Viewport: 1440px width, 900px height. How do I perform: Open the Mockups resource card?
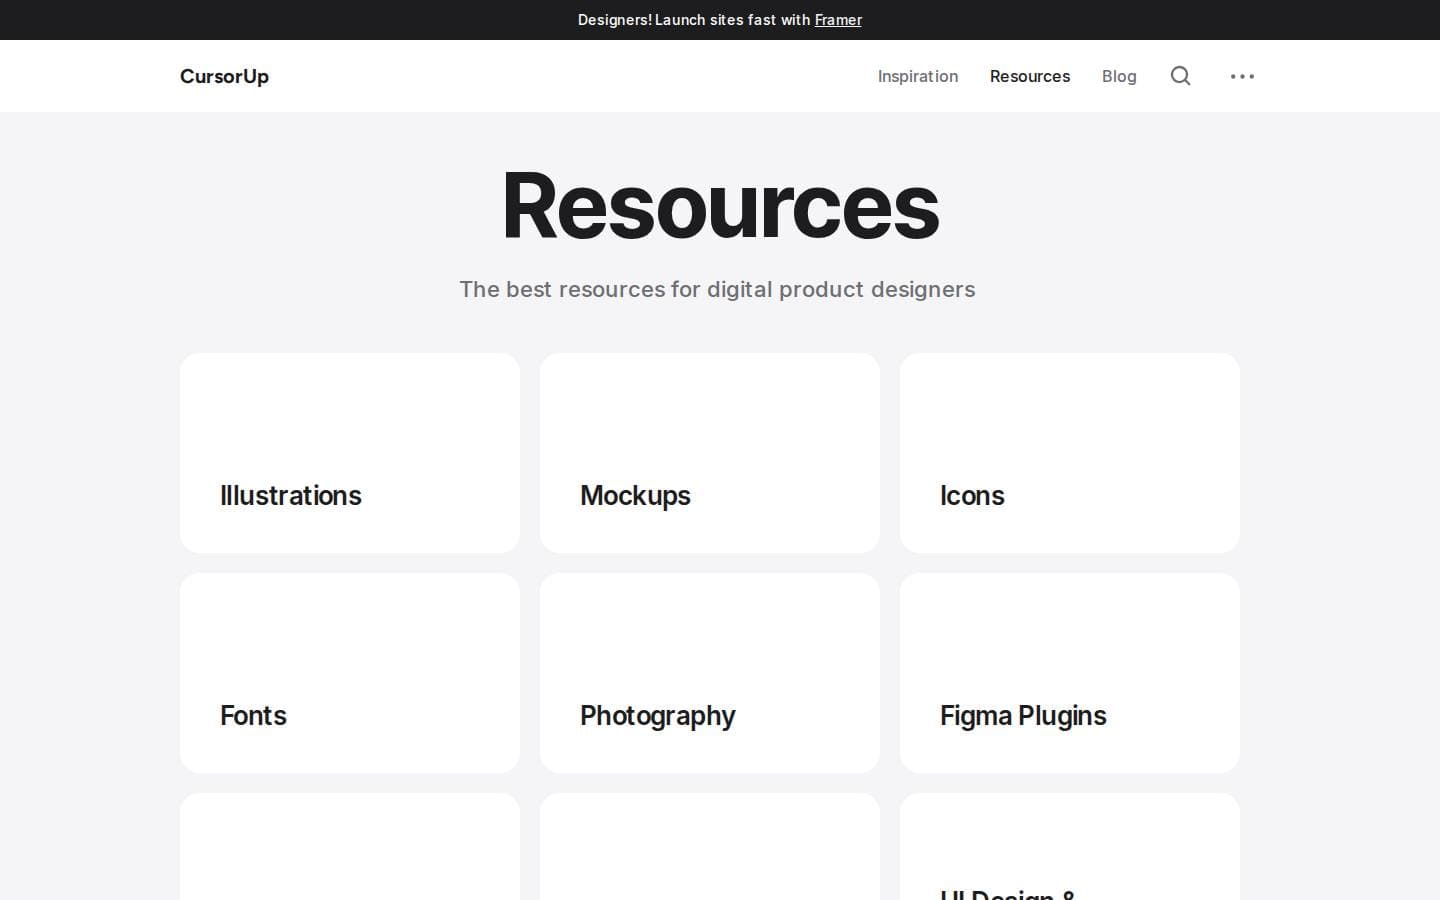pos(710,453)
